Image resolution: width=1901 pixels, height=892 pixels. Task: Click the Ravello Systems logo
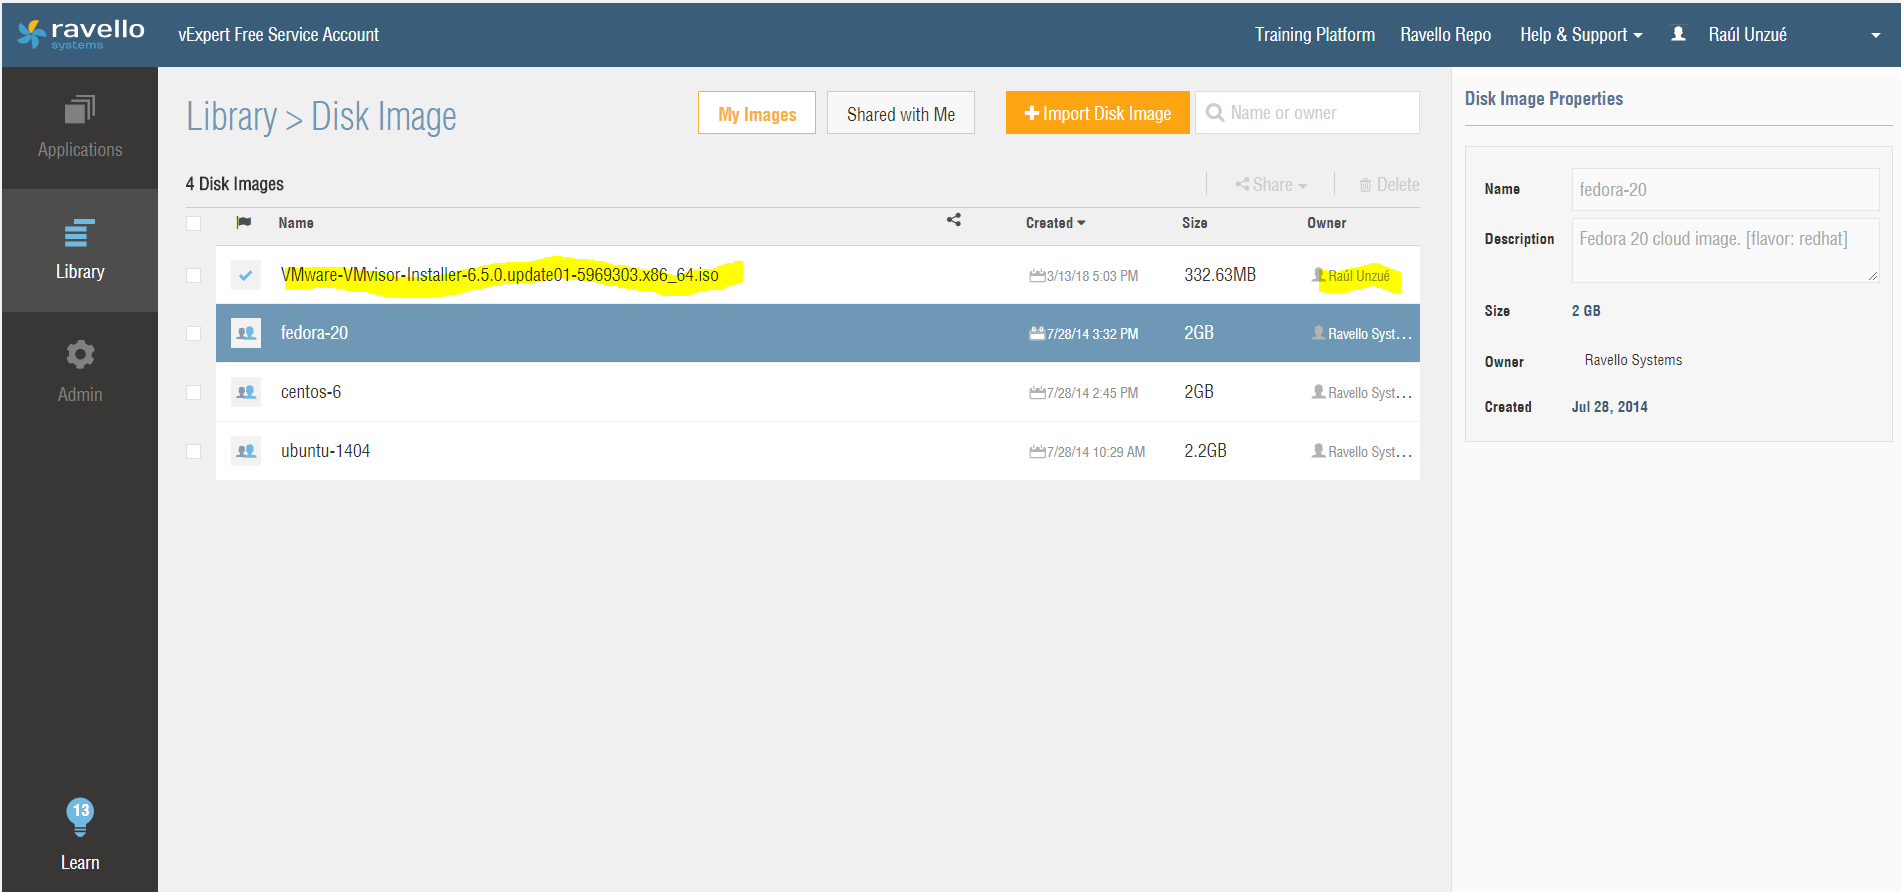[81, 34]
